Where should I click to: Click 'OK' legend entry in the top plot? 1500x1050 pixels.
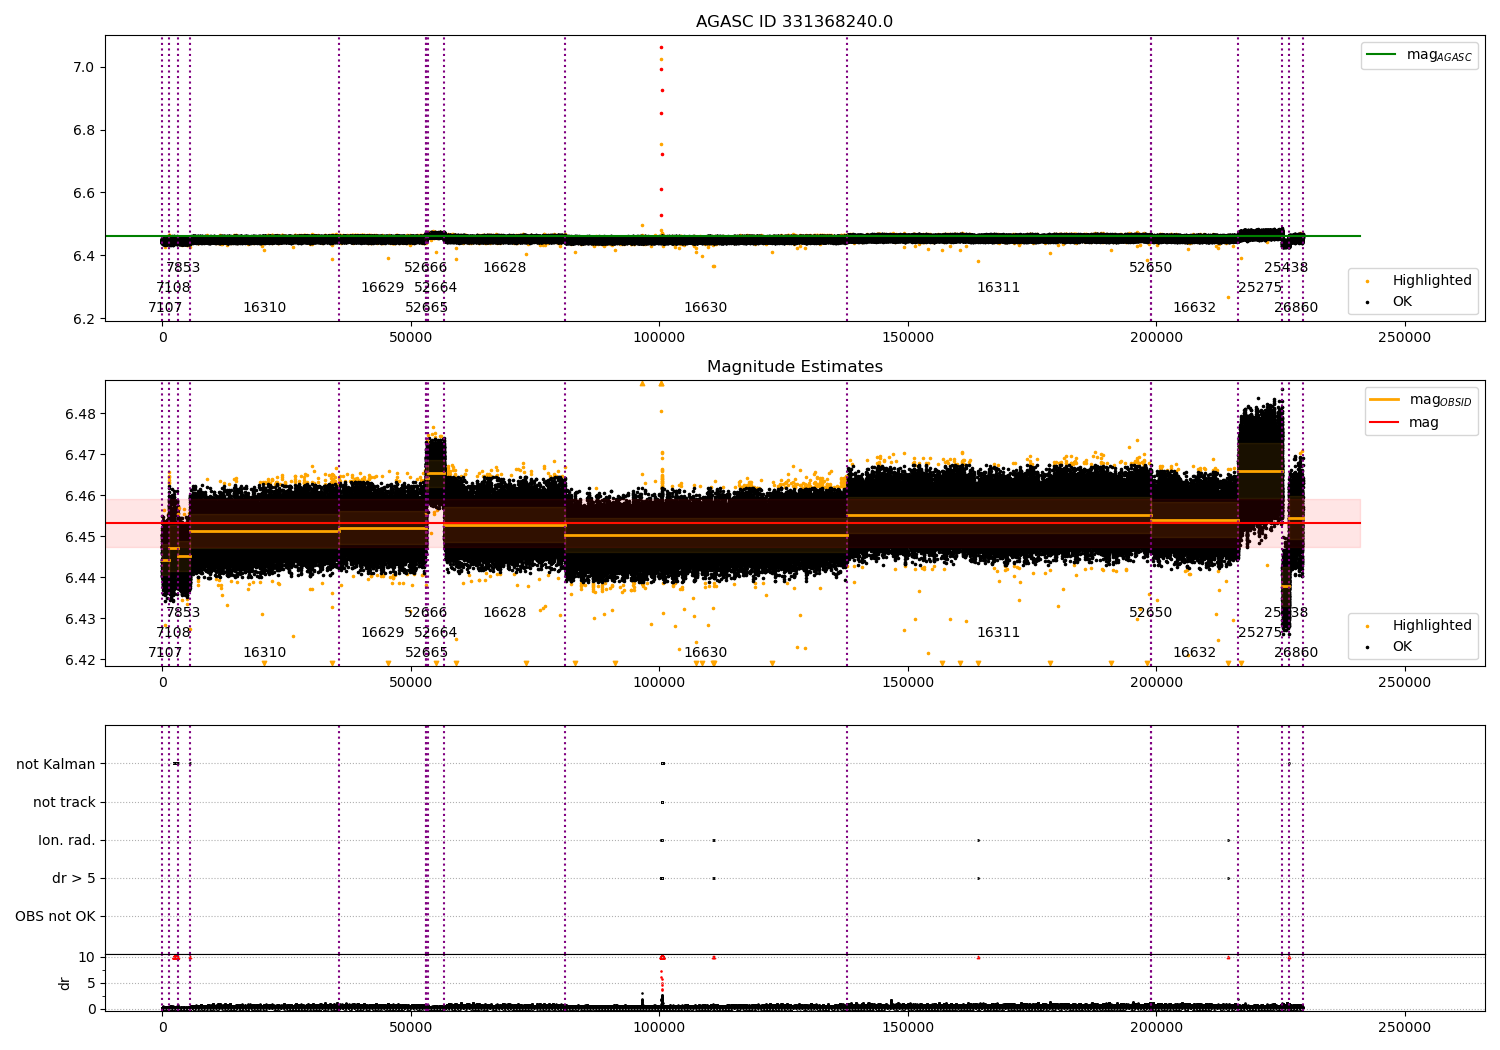tap(1402, 302)
